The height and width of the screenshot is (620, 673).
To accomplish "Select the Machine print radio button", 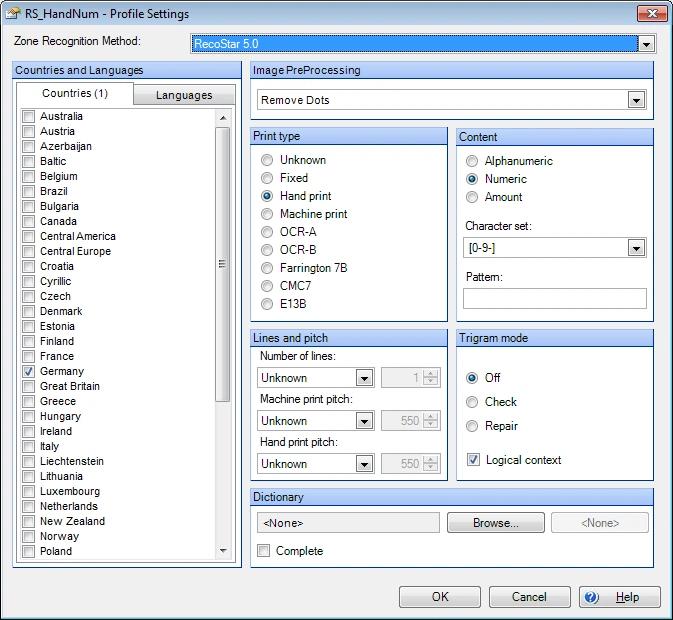I will [267, 214].
